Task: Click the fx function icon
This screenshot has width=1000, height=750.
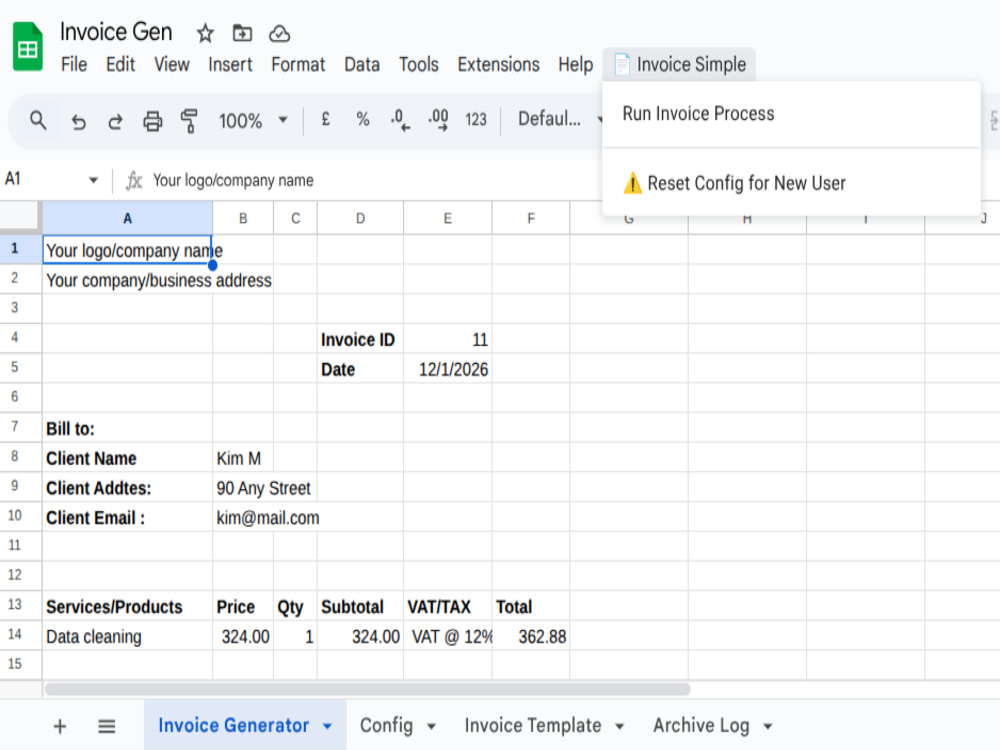Action: (133, 180)
